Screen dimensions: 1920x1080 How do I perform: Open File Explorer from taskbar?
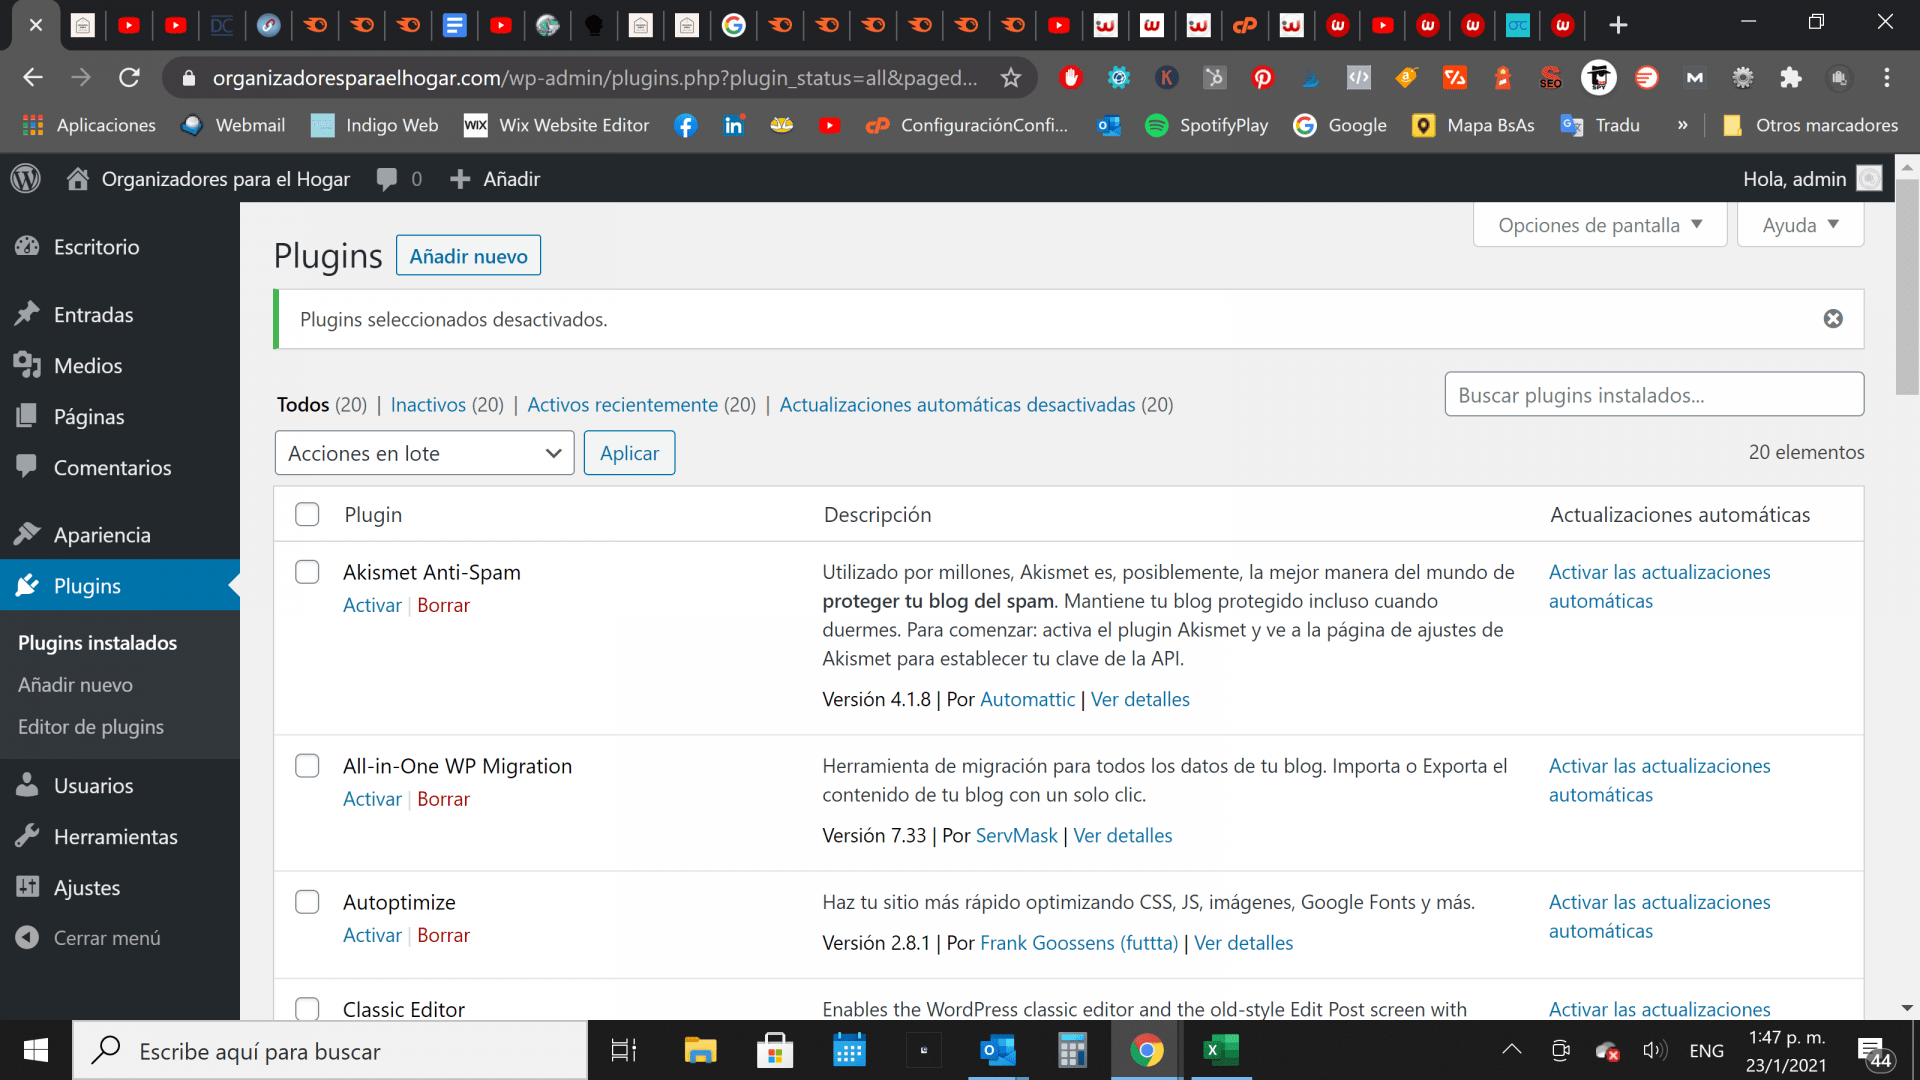(700, 1051)
